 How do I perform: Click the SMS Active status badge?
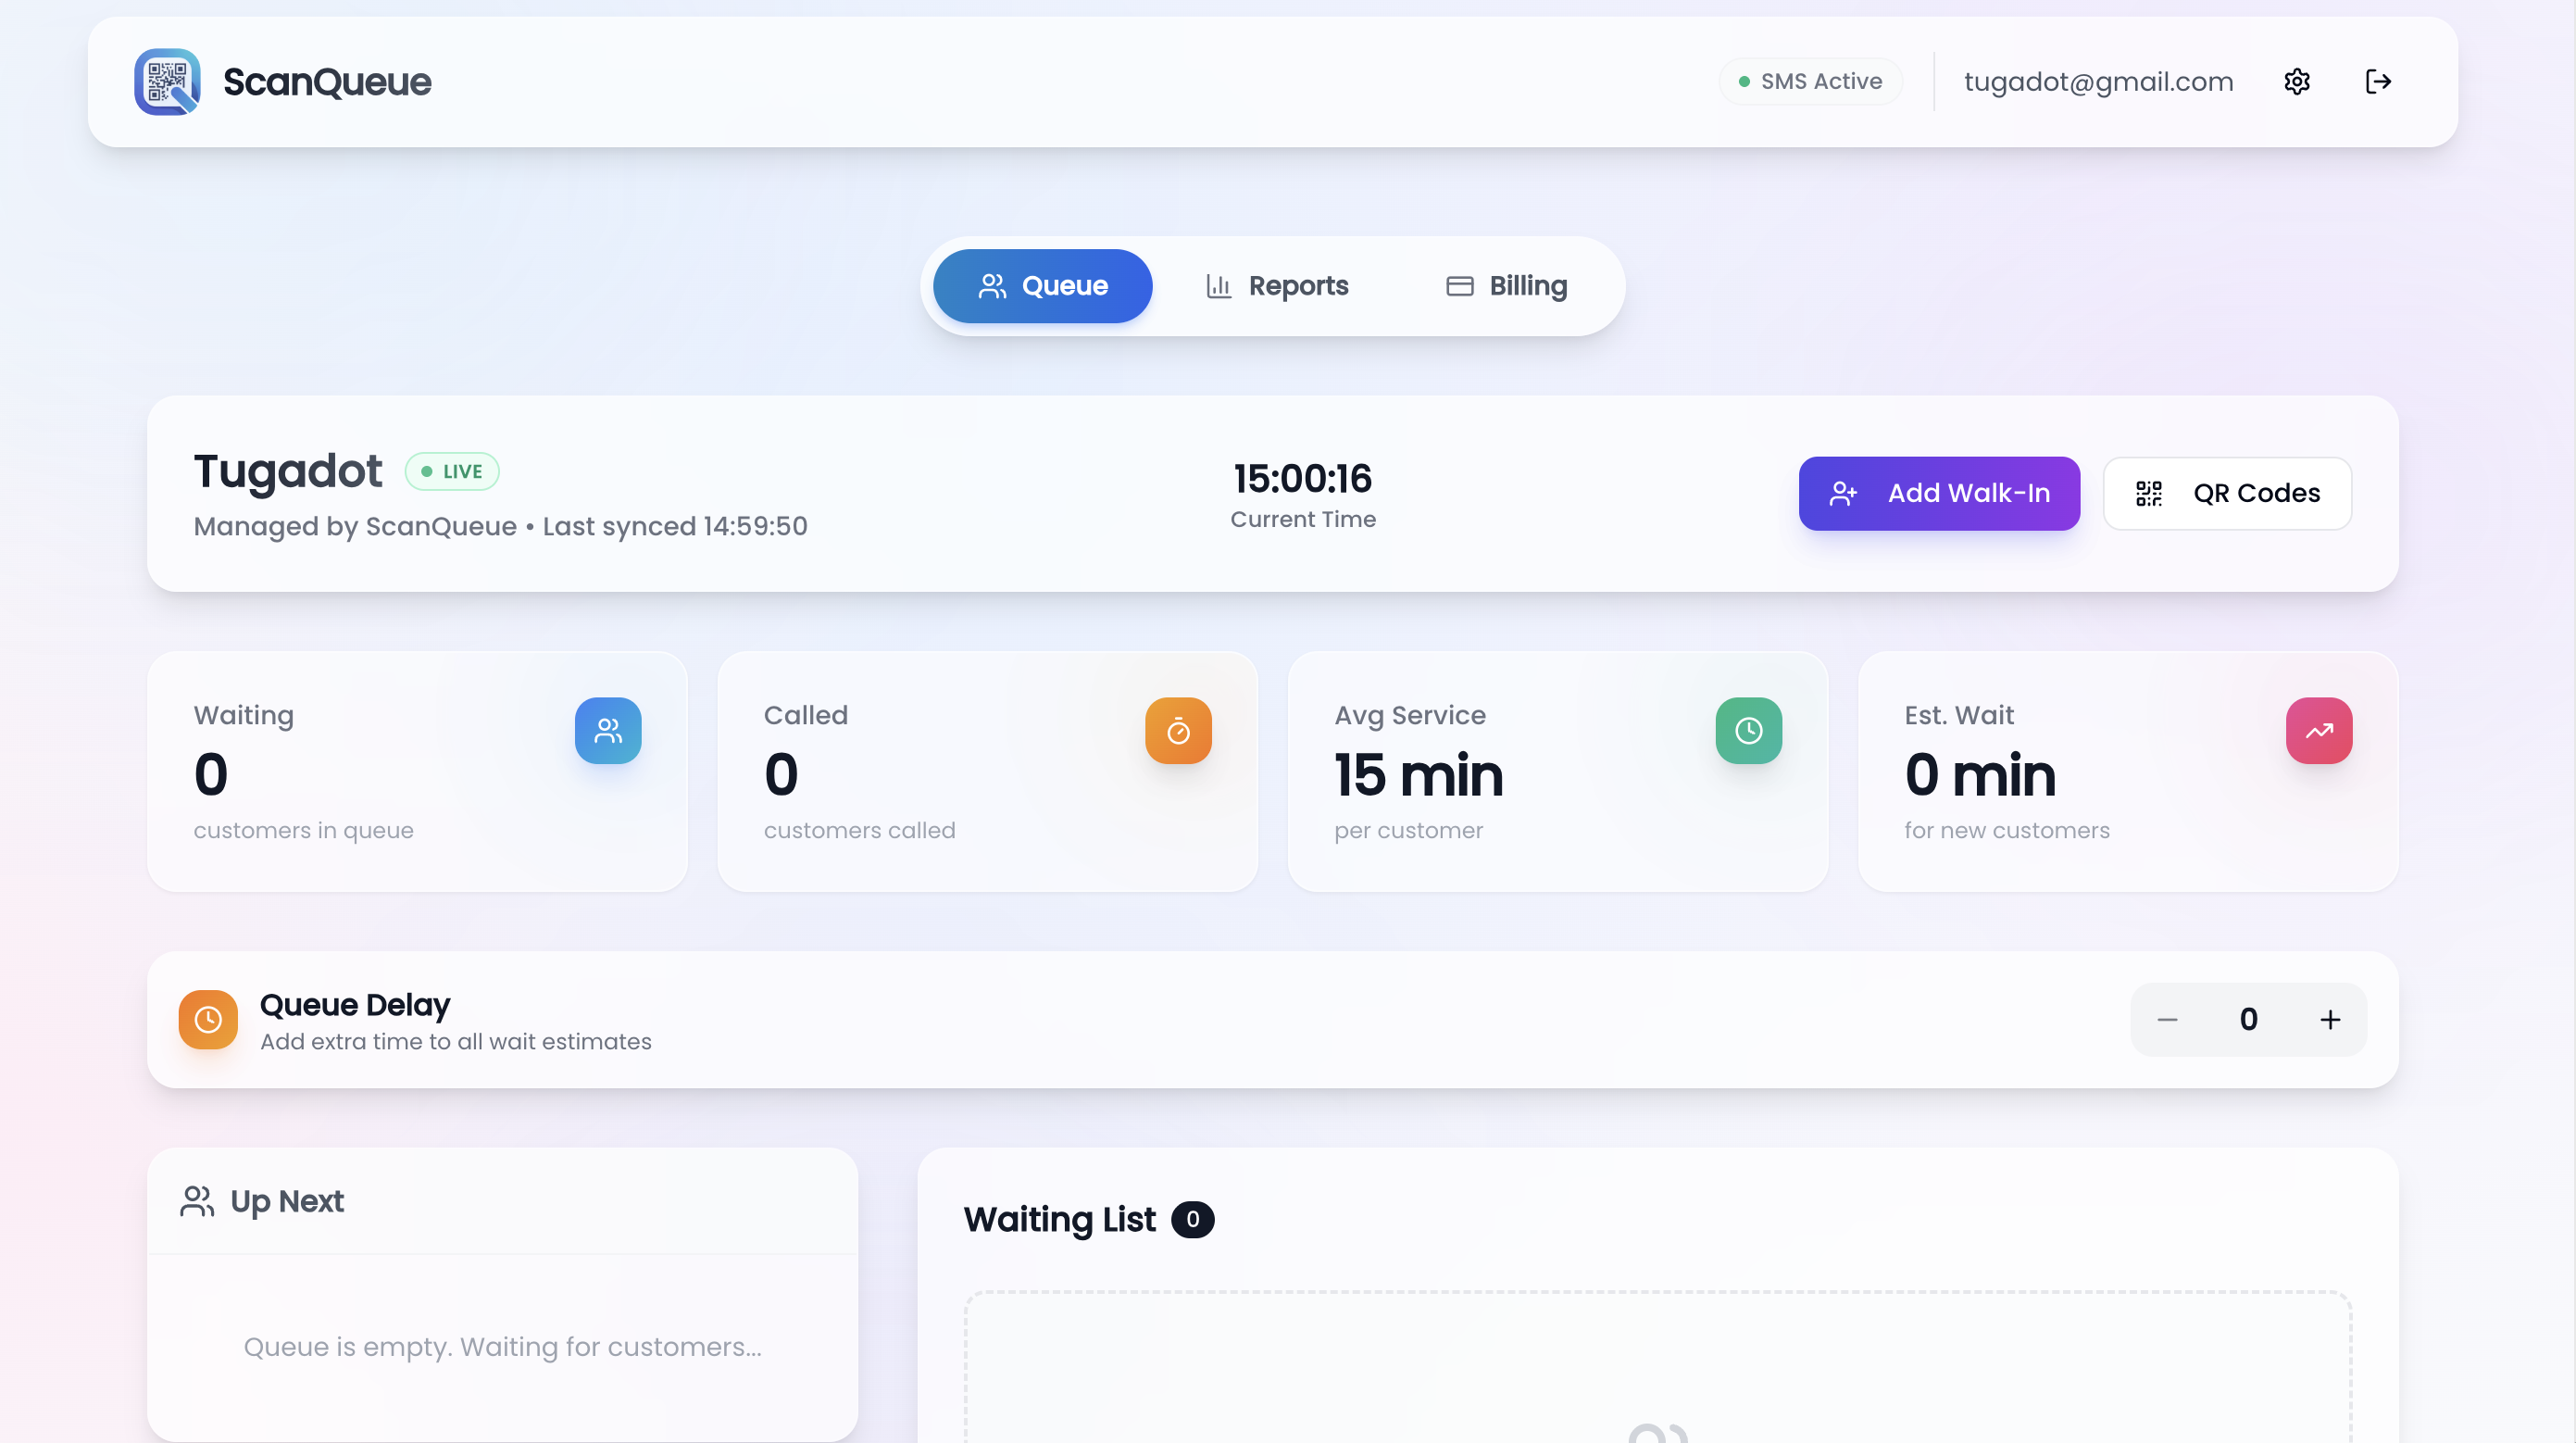pos(1810,81)
